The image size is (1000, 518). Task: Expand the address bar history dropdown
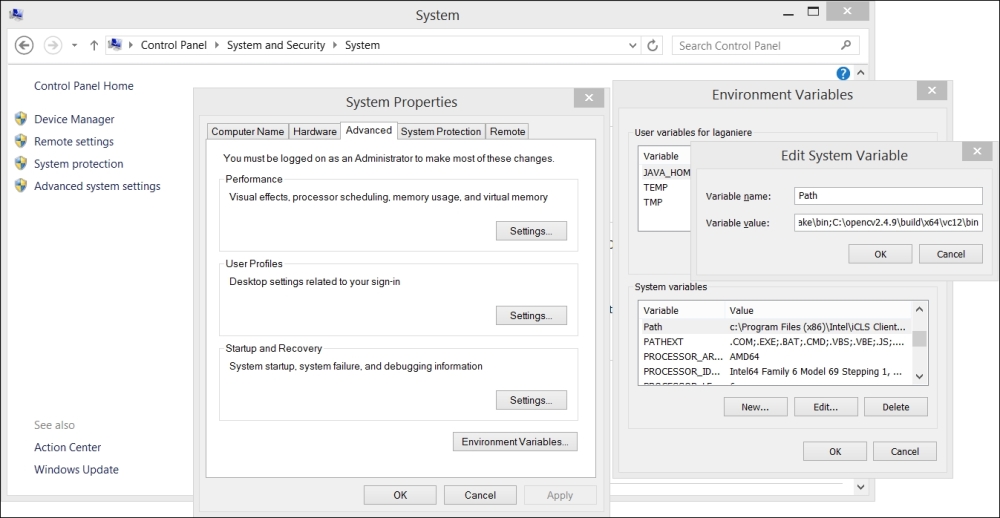tap(632, 45)
